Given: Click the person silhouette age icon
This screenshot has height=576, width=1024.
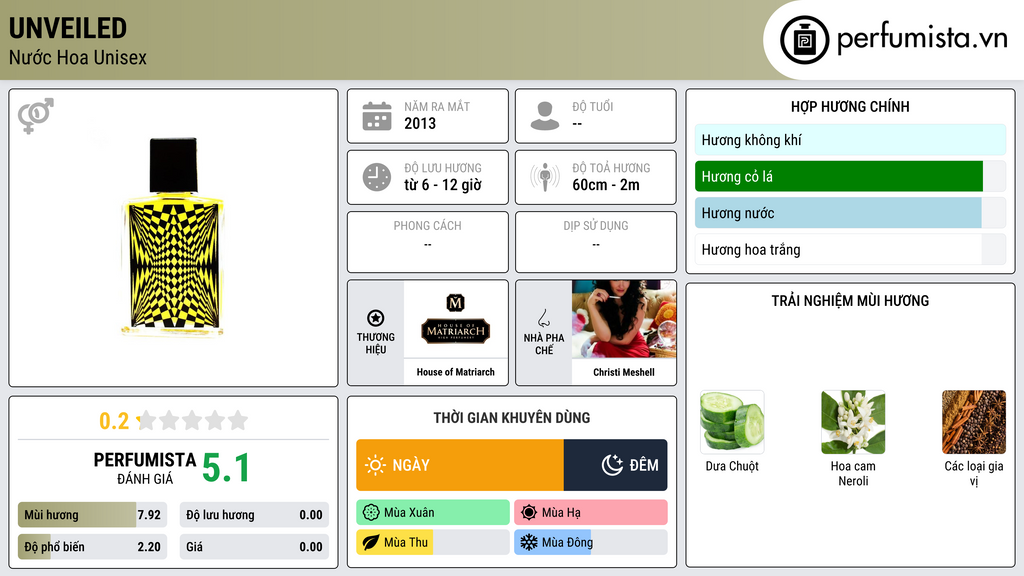Looking at the screenshot, I should click(545, 116).
